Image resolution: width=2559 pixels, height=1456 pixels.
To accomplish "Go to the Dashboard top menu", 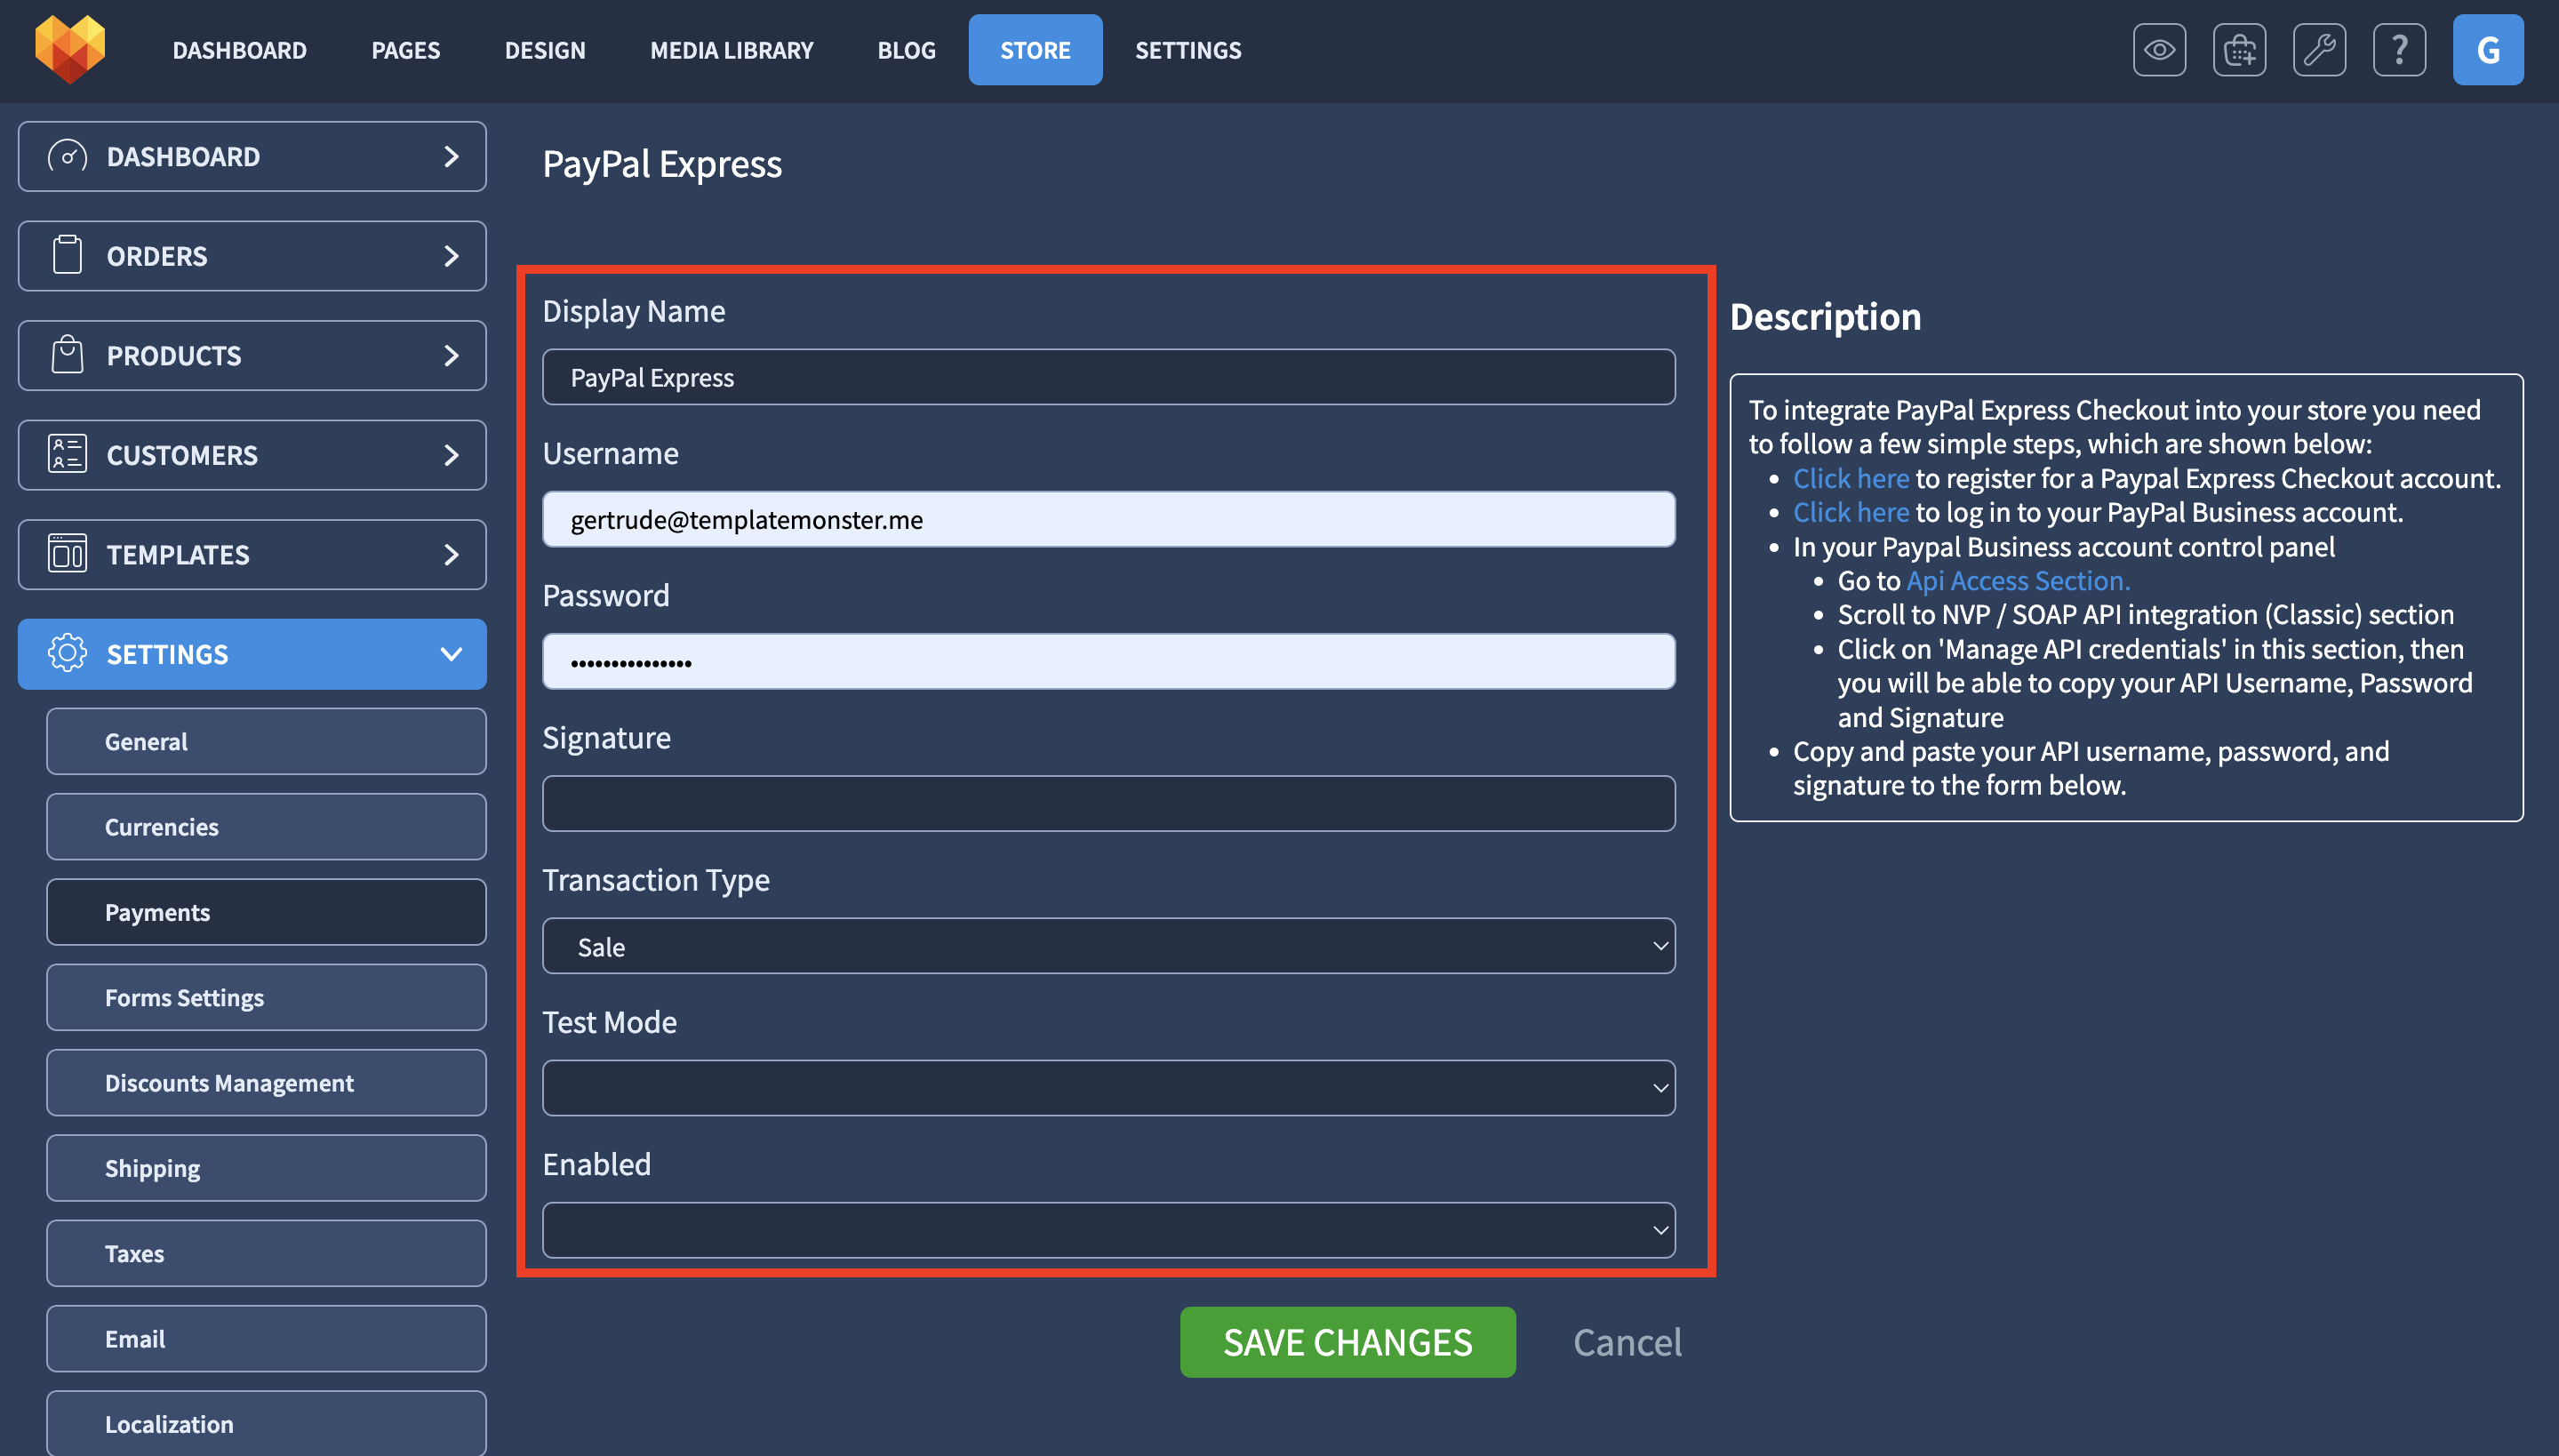I will 239,50.
